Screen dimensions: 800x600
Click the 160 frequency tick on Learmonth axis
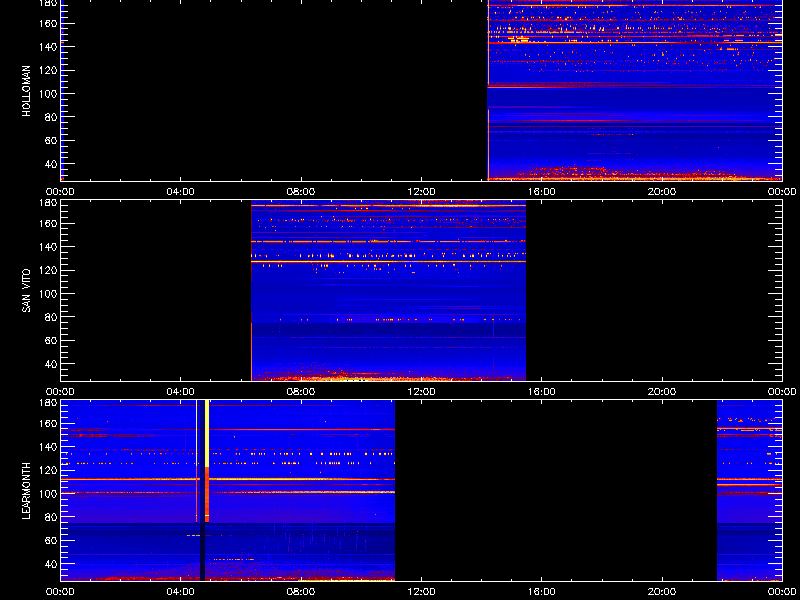(48, 423)
